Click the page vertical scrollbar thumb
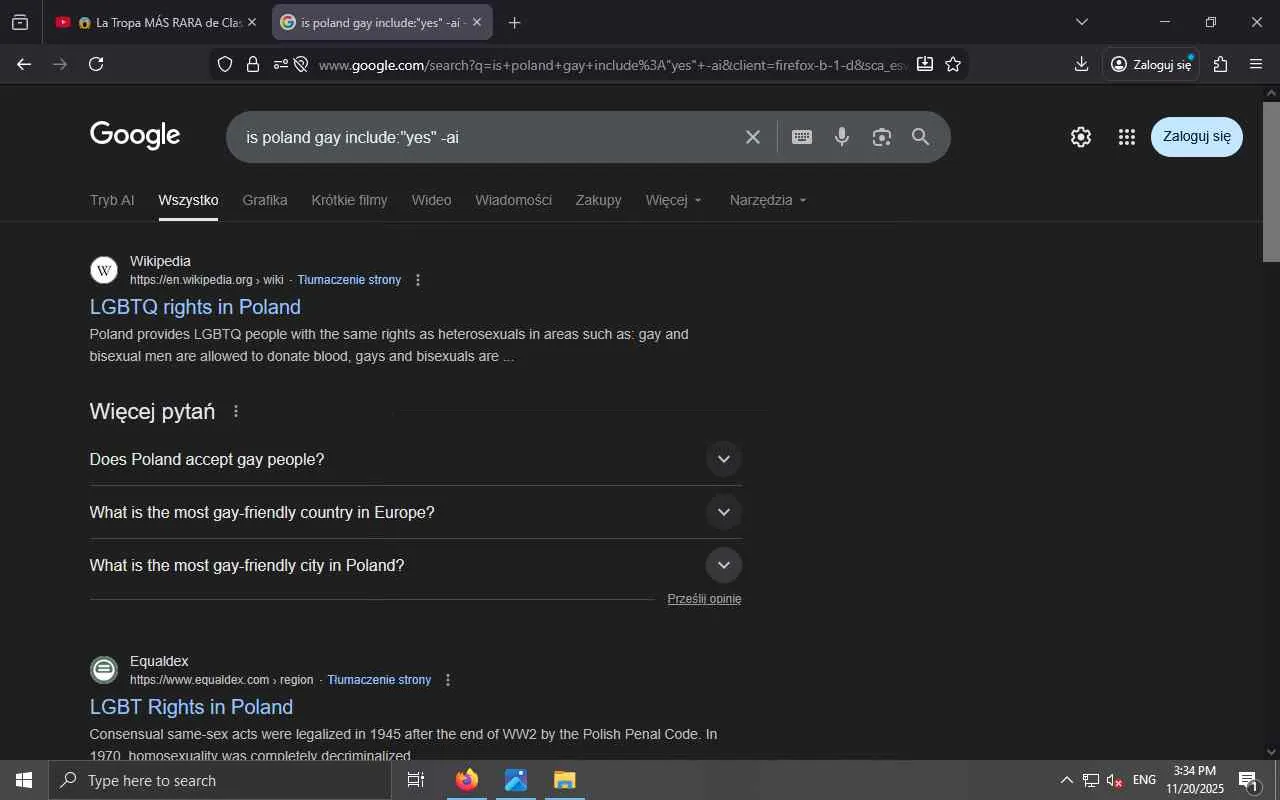Image resolution: width=1280 pixels, height=800 pixels. coord(1271,181)
